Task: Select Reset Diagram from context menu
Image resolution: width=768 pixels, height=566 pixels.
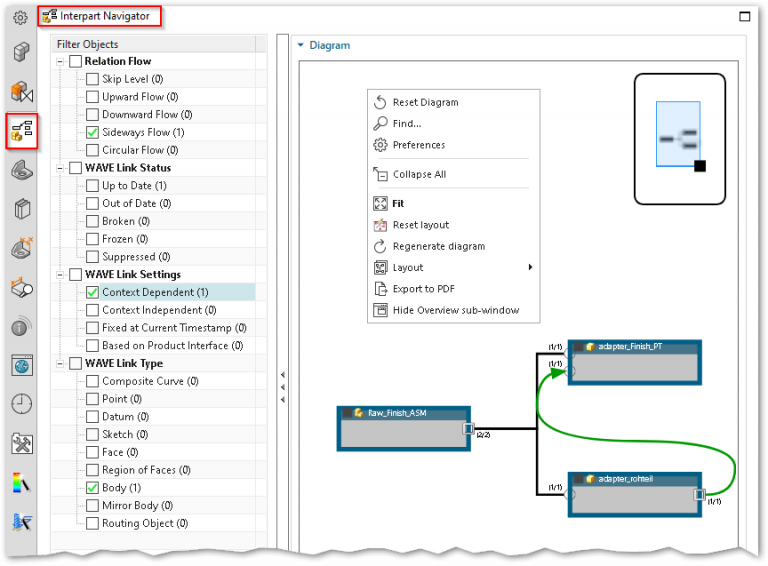Action: [x=425, y=102]
